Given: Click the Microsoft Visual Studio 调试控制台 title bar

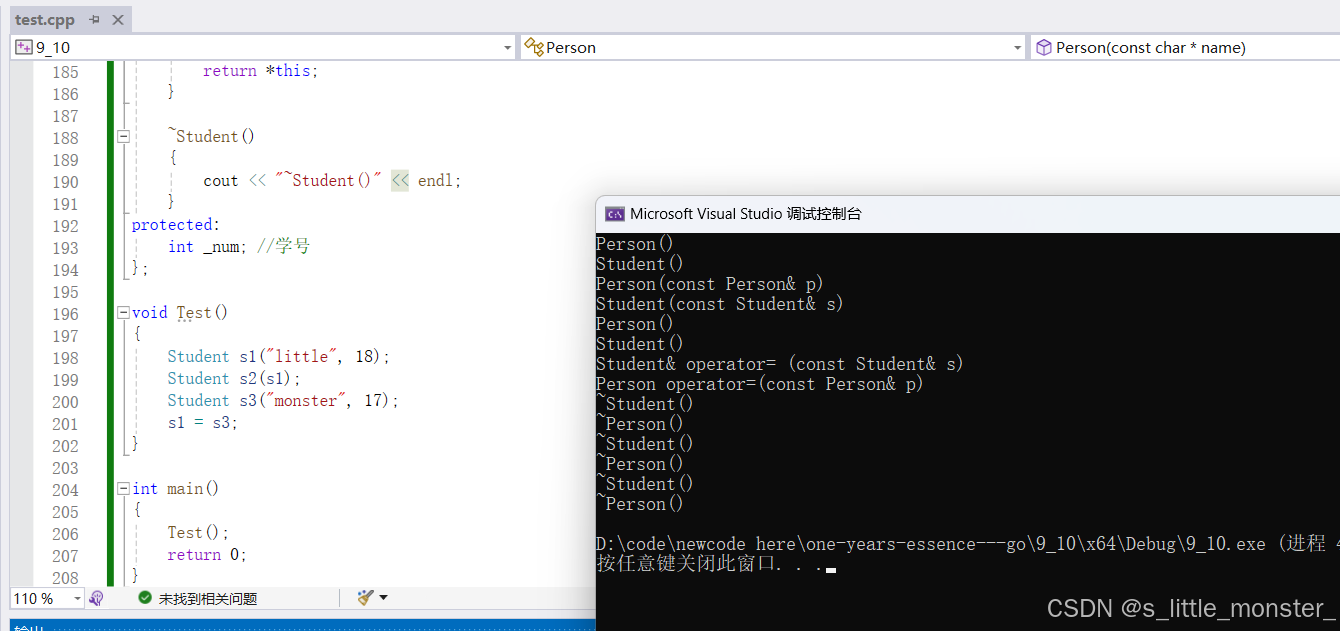Looking at the screenshot, I should click(967, 214).
